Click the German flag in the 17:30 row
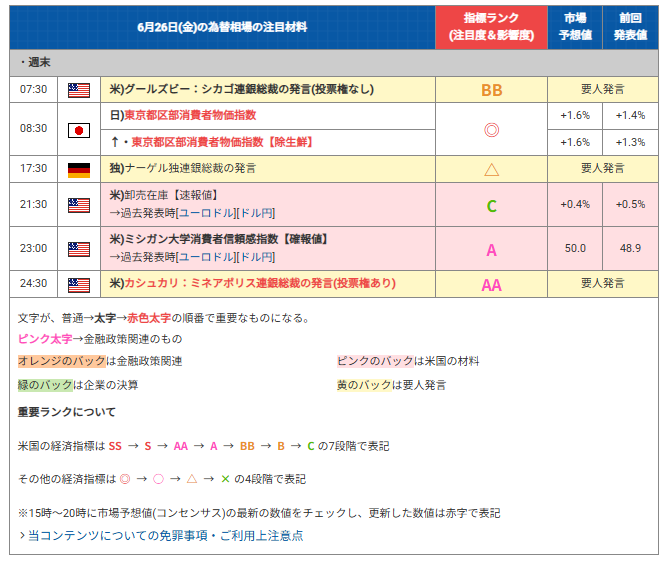 tap(79, 170)
